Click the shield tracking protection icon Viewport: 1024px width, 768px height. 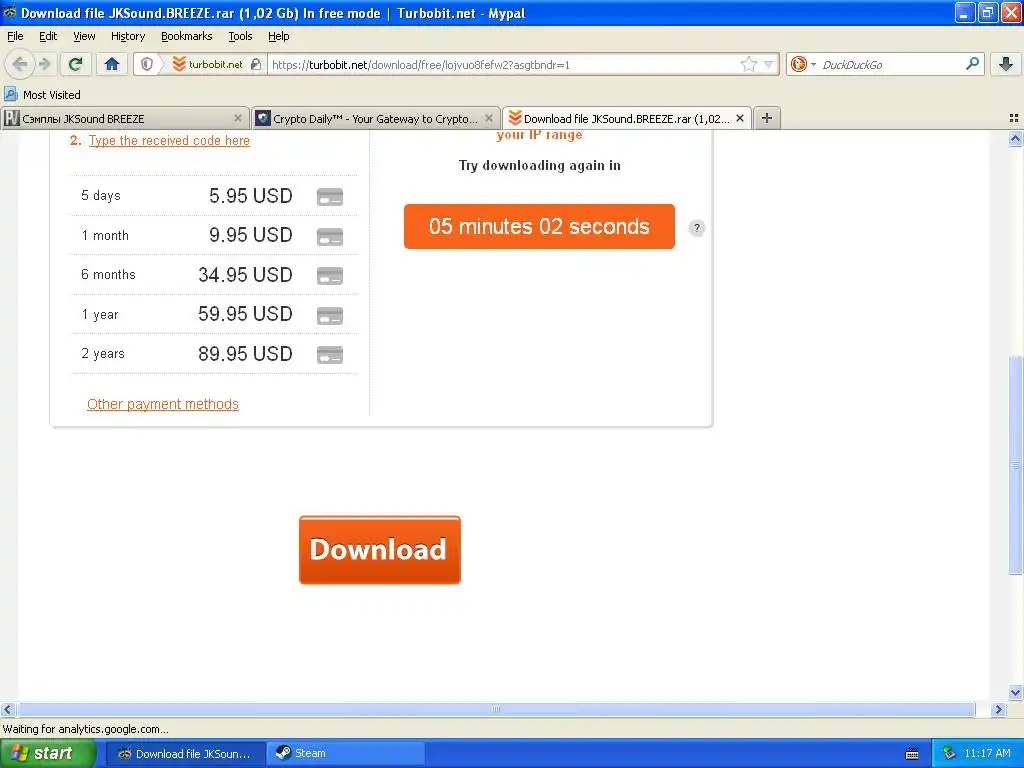tap(147, 64)
